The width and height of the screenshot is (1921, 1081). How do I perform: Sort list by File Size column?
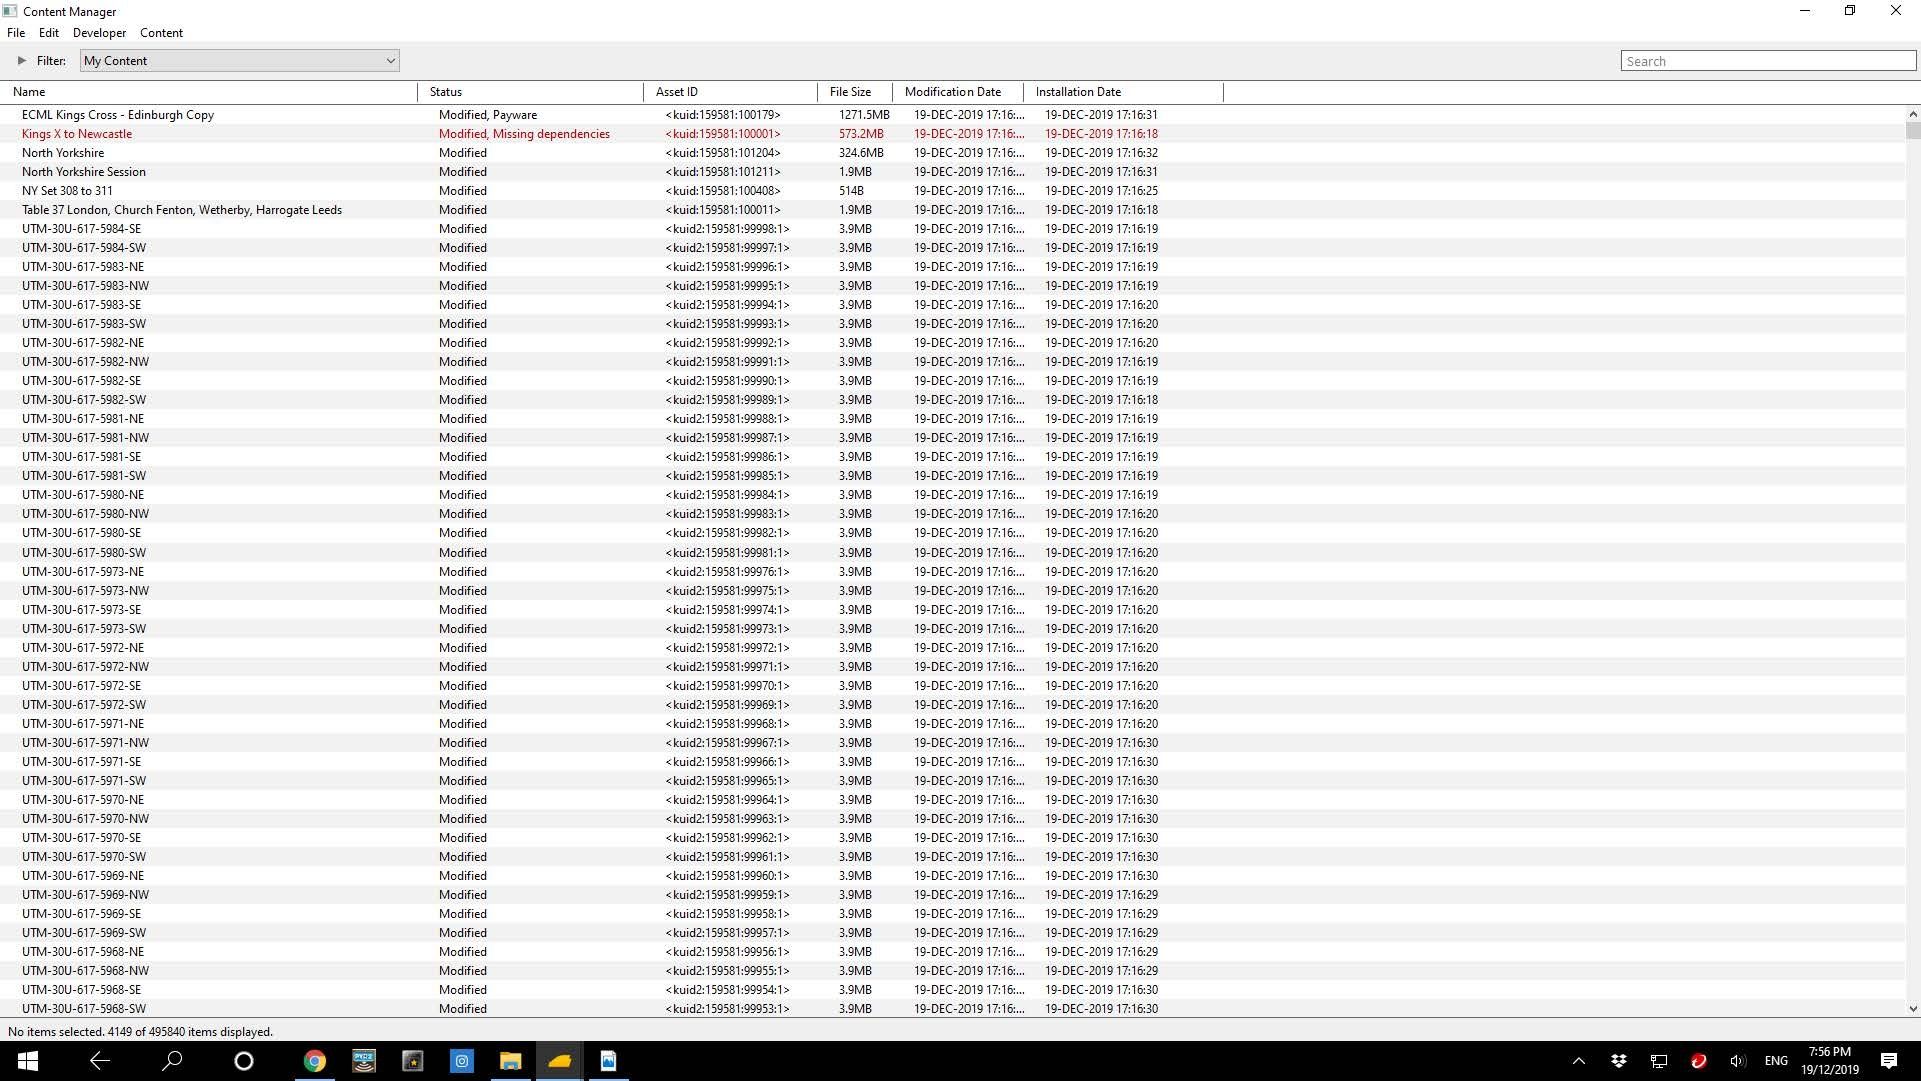(x=850, y=92)
